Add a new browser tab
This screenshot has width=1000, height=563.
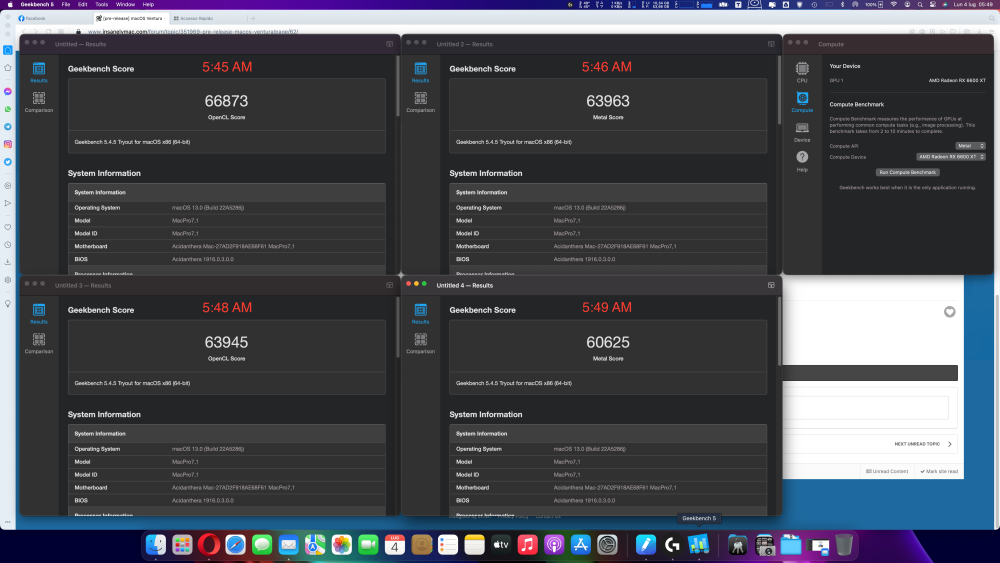253,18
